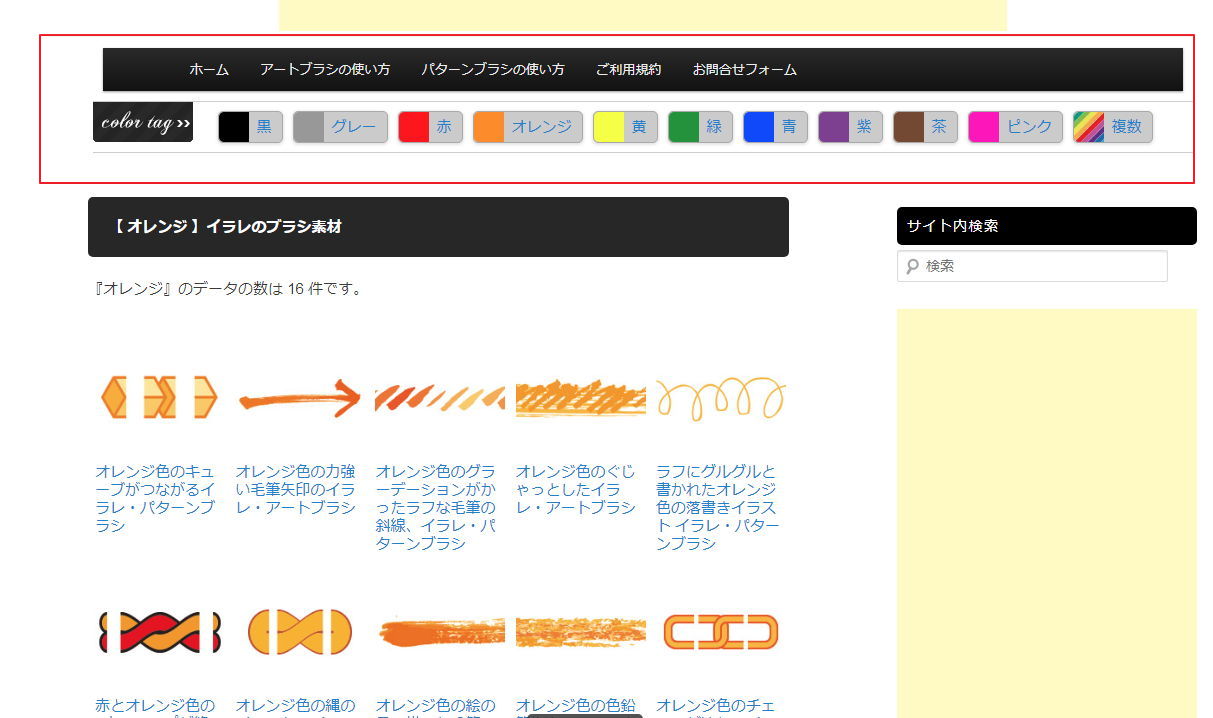The height and width of the screenshot is (718, 1213).
Task: Open パターンブラシの使い方 in navigation bar
Action: [493, 70]
